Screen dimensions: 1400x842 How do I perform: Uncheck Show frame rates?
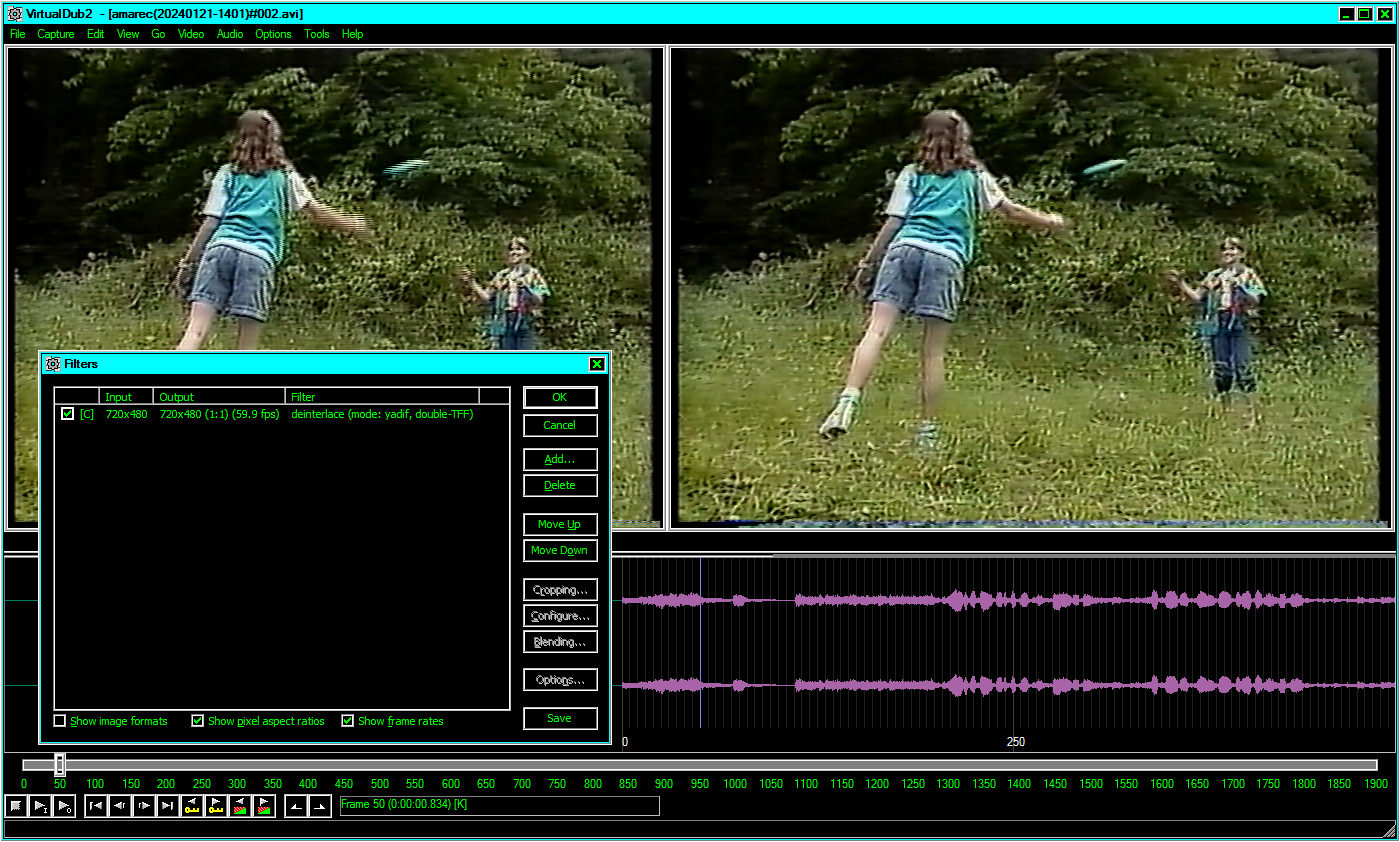tap(348, 721)
